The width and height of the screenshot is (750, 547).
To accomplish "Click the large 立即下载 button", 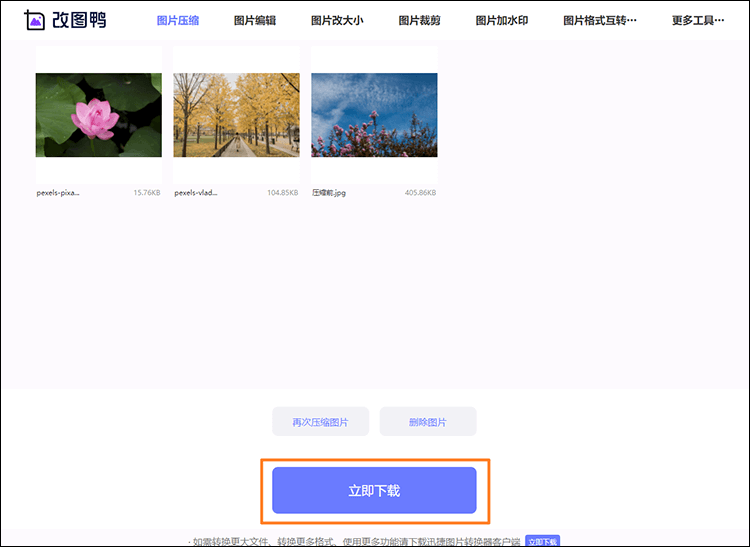I will tap(374, 491).
